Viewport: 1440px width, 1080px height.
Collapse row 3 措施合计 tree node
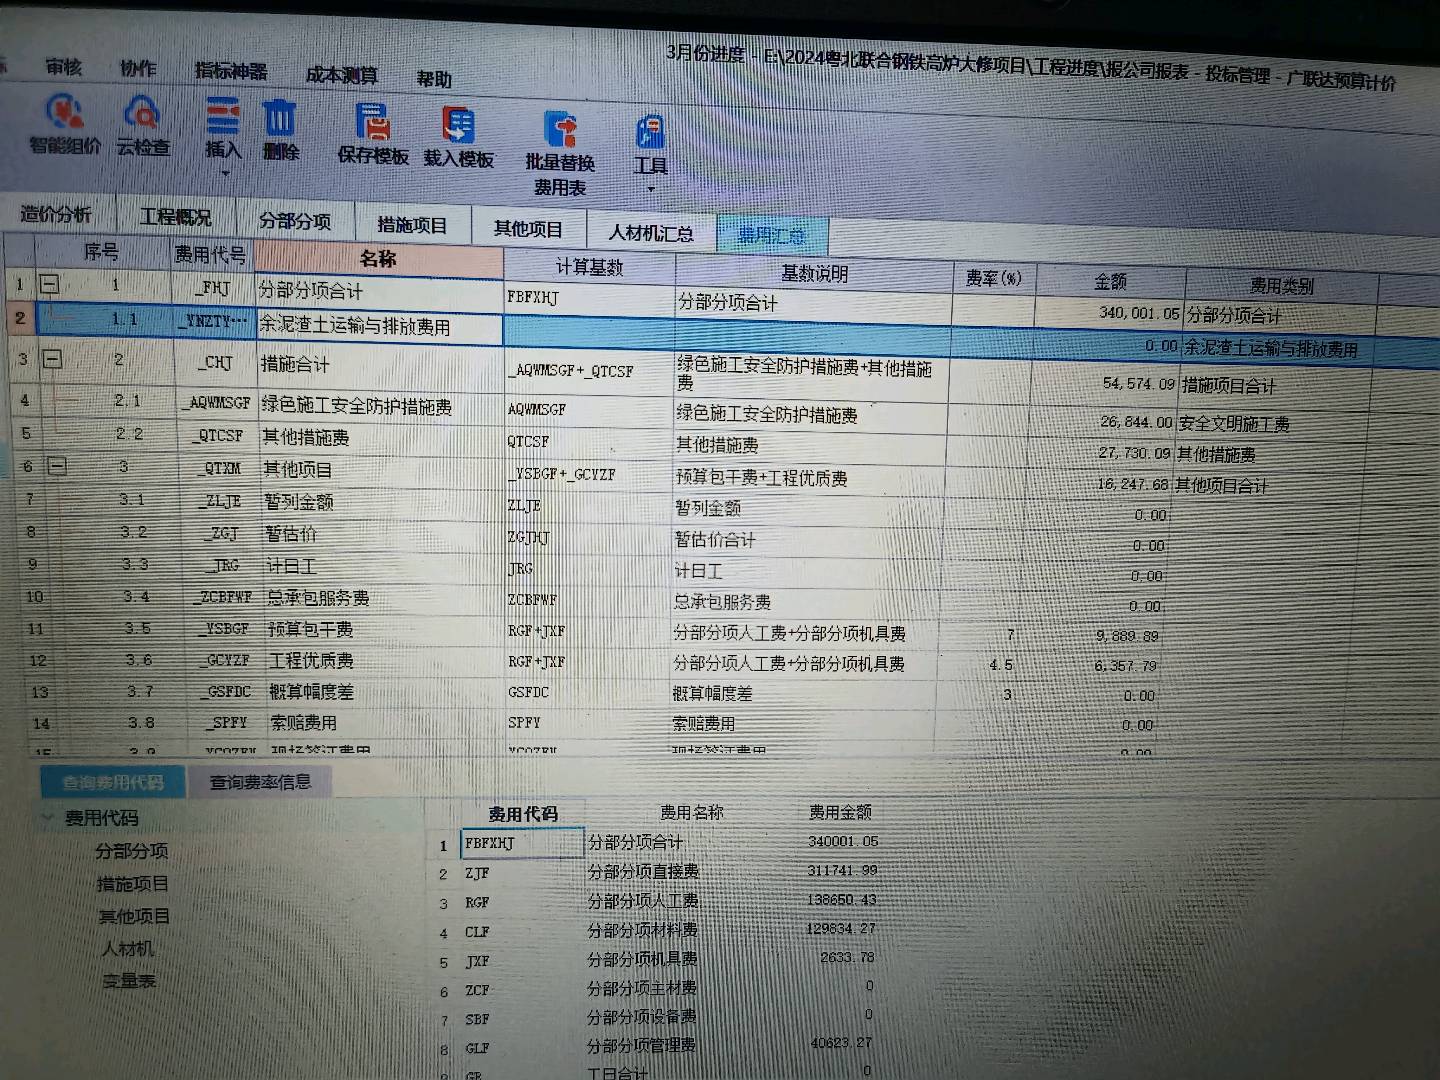coord(52,359)
